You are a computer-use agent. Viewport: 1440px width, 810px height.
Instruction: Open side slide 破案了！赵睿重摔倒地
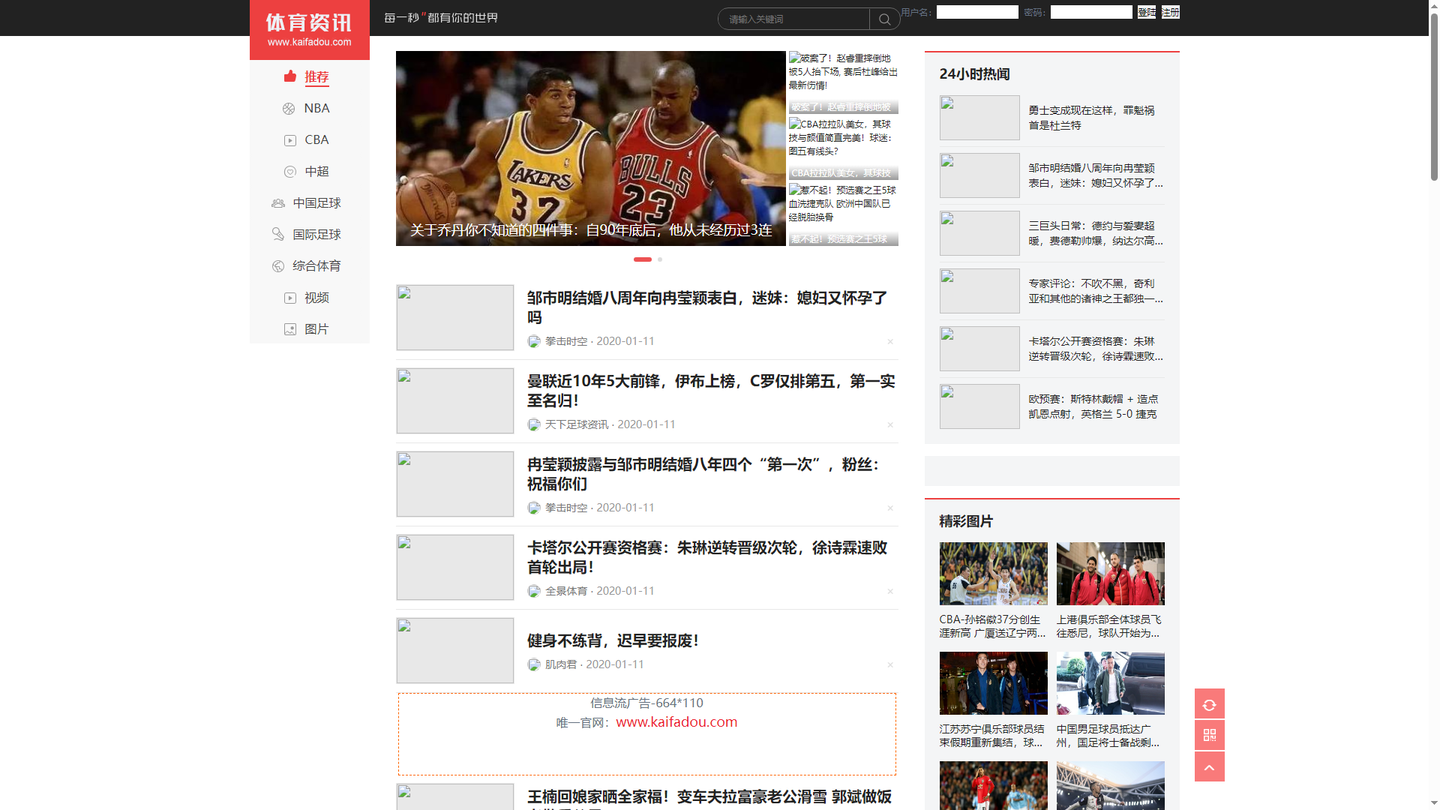[x=843, y=82]
